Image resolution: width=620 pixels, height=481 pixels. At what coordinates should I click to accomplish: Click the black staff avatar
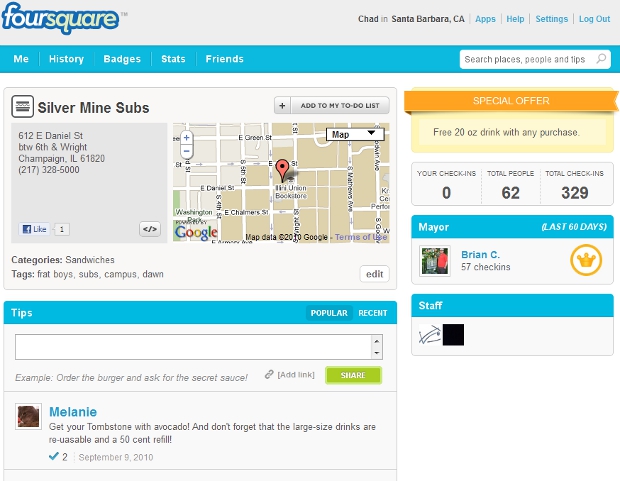pos(453,335)
